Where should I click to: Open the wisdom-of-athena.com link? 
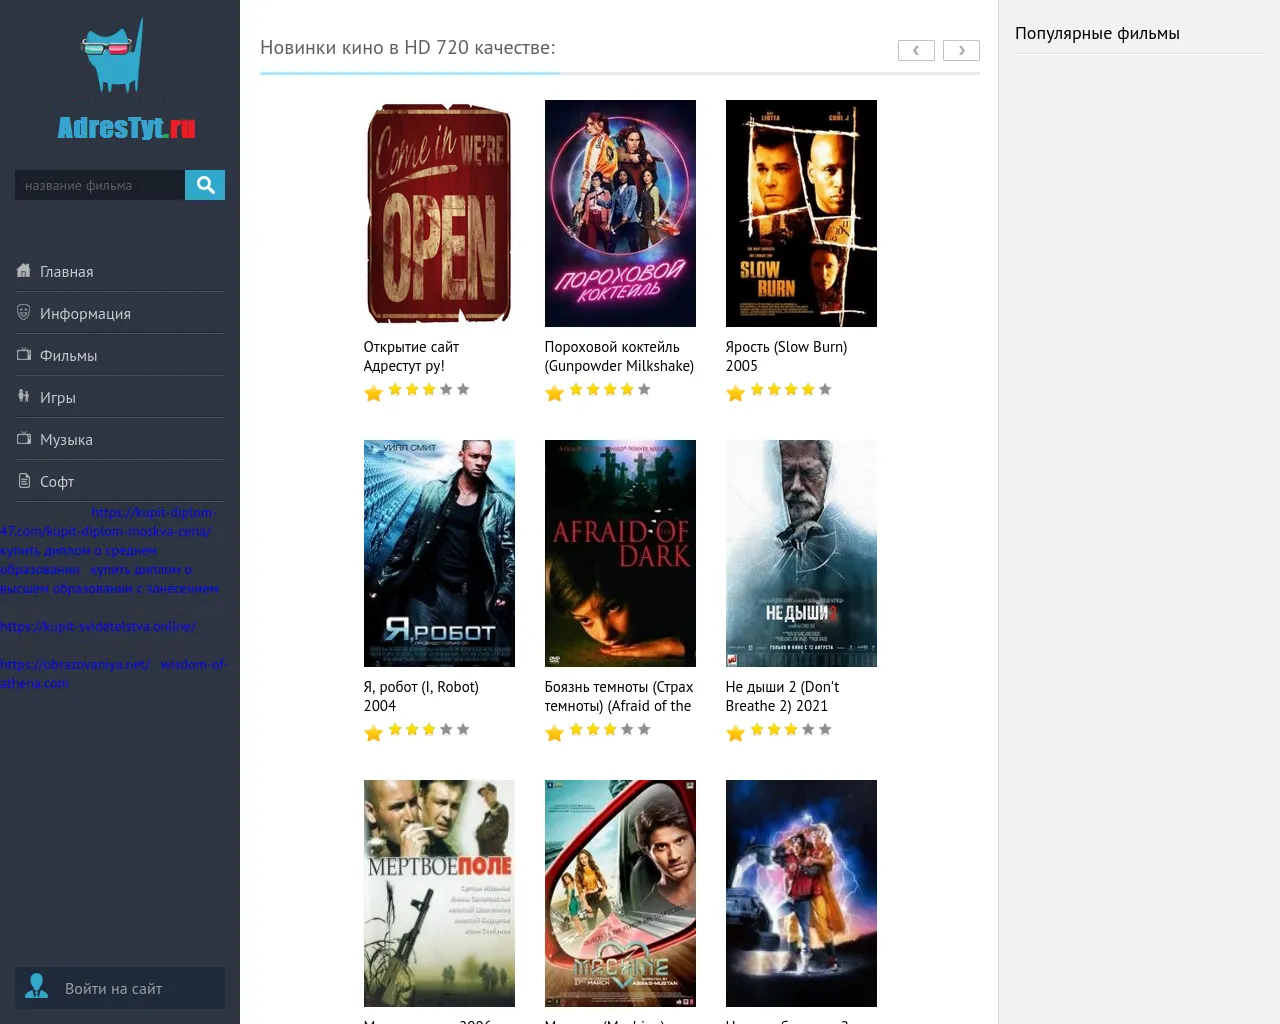tap(194, 664)
